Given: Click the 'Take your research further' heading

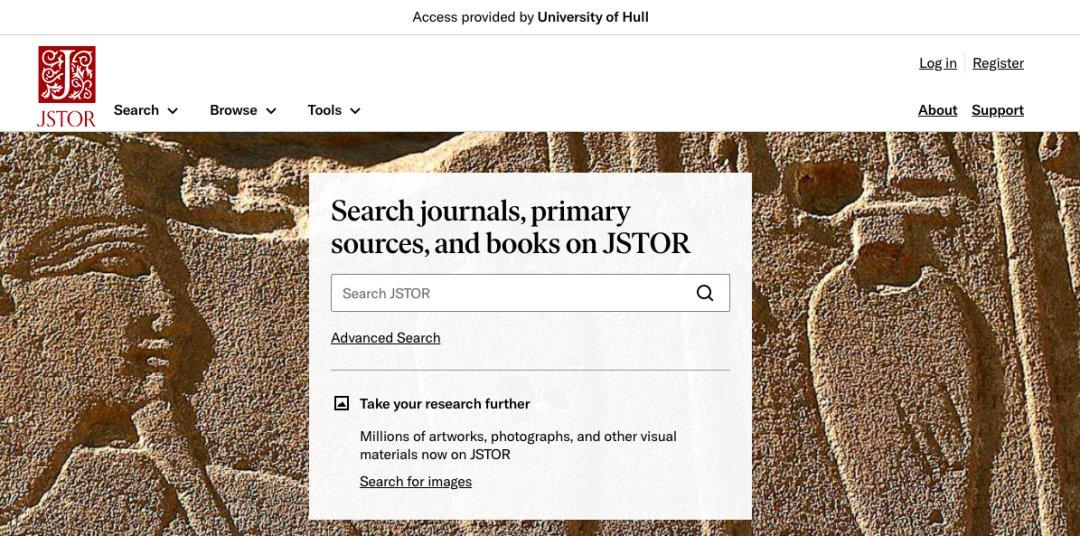Looking at the screenshot, I should pos(444,404).
